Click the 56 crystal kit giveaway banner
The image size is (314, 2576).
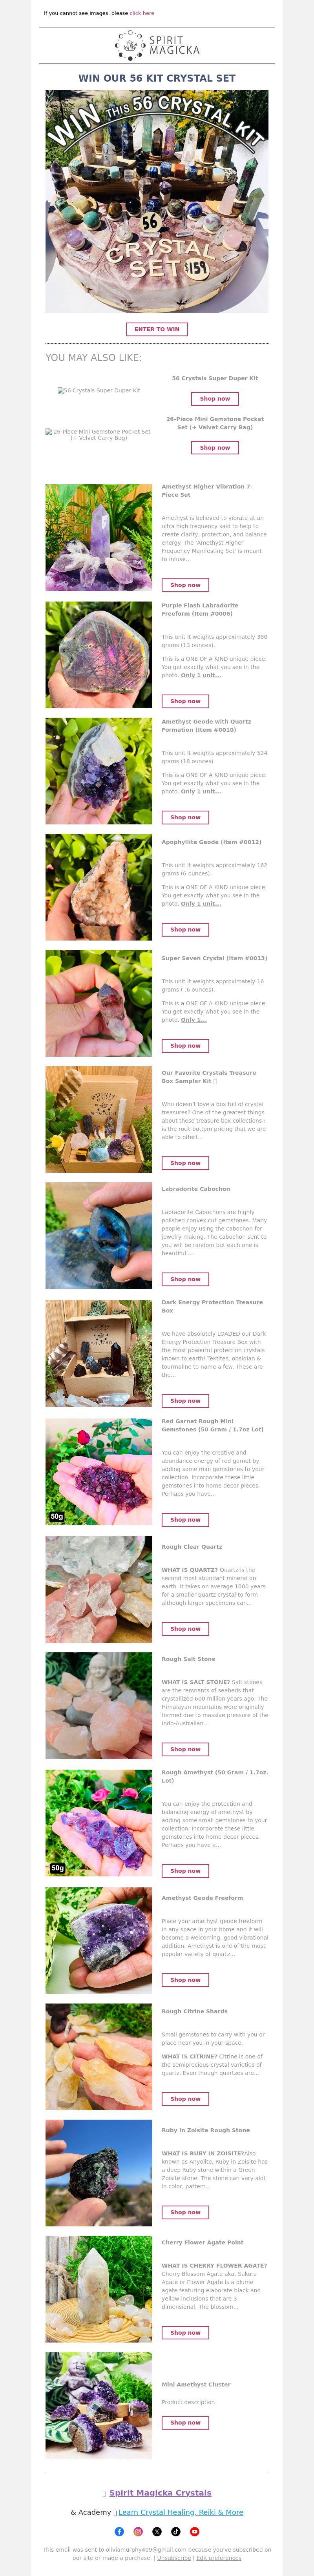click(x=157, y=202)
